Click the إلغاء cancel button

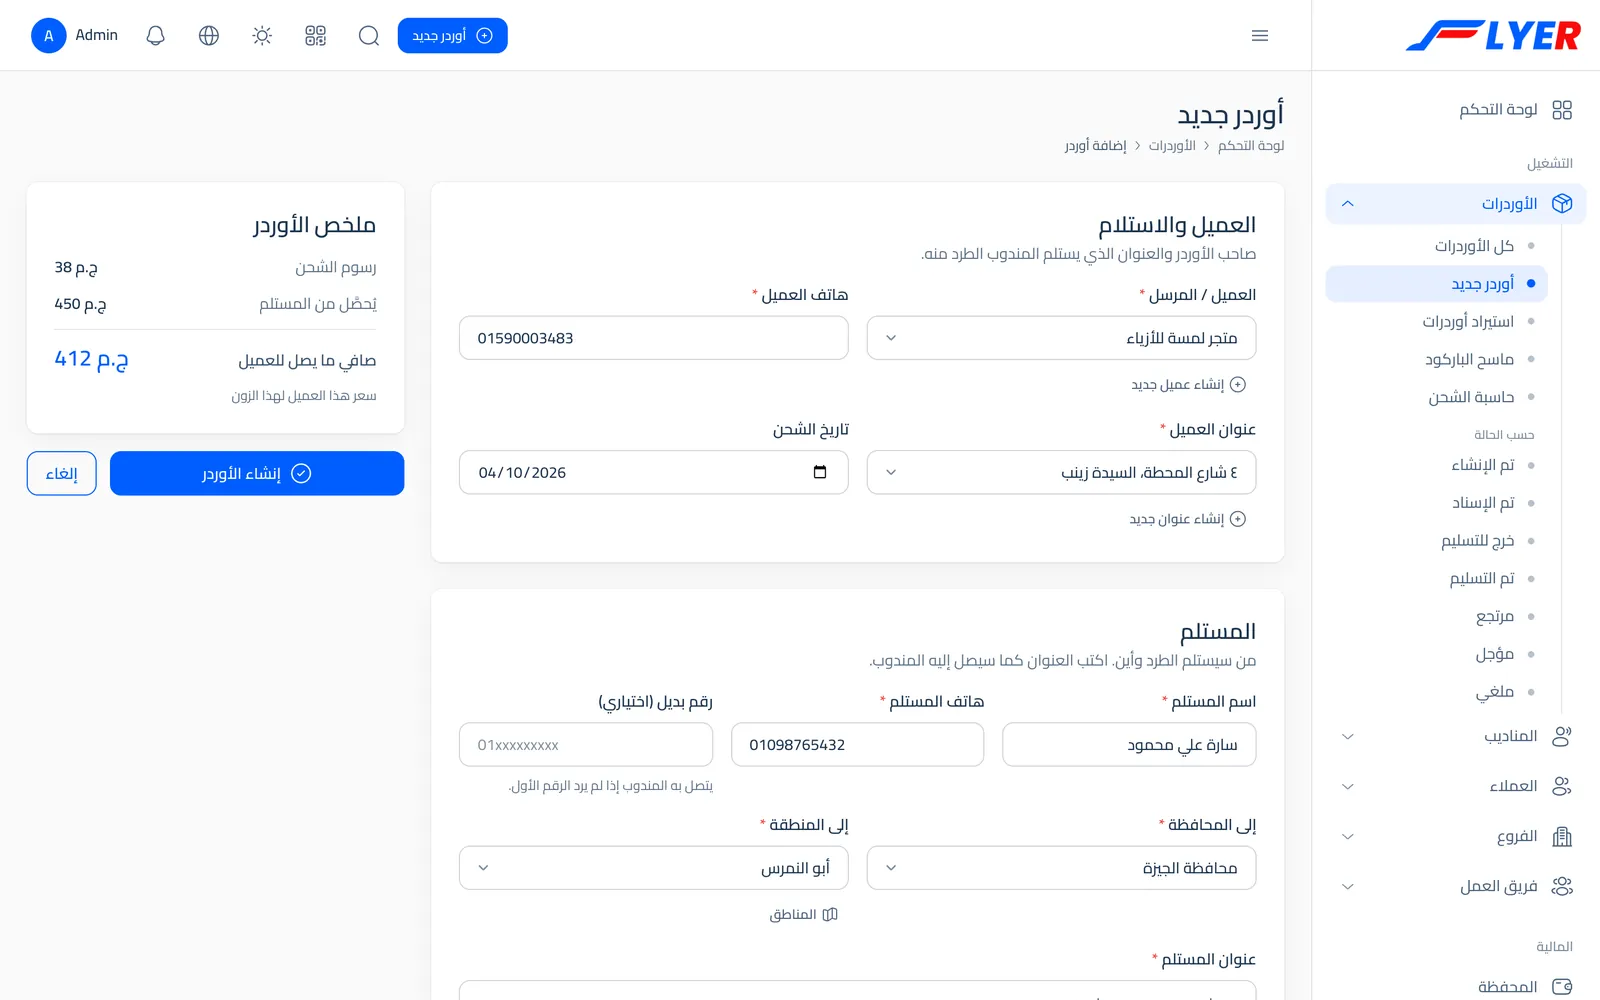coord(62,473)
